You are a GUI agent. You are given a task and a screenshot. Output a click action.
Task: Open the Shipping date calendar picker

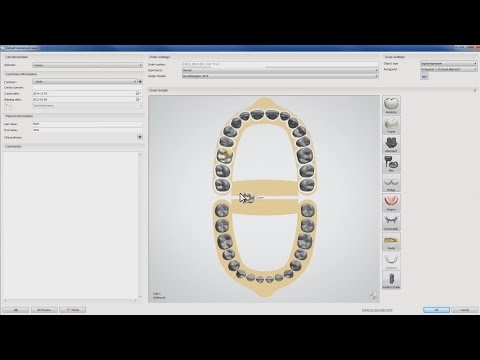coord(138,99)
